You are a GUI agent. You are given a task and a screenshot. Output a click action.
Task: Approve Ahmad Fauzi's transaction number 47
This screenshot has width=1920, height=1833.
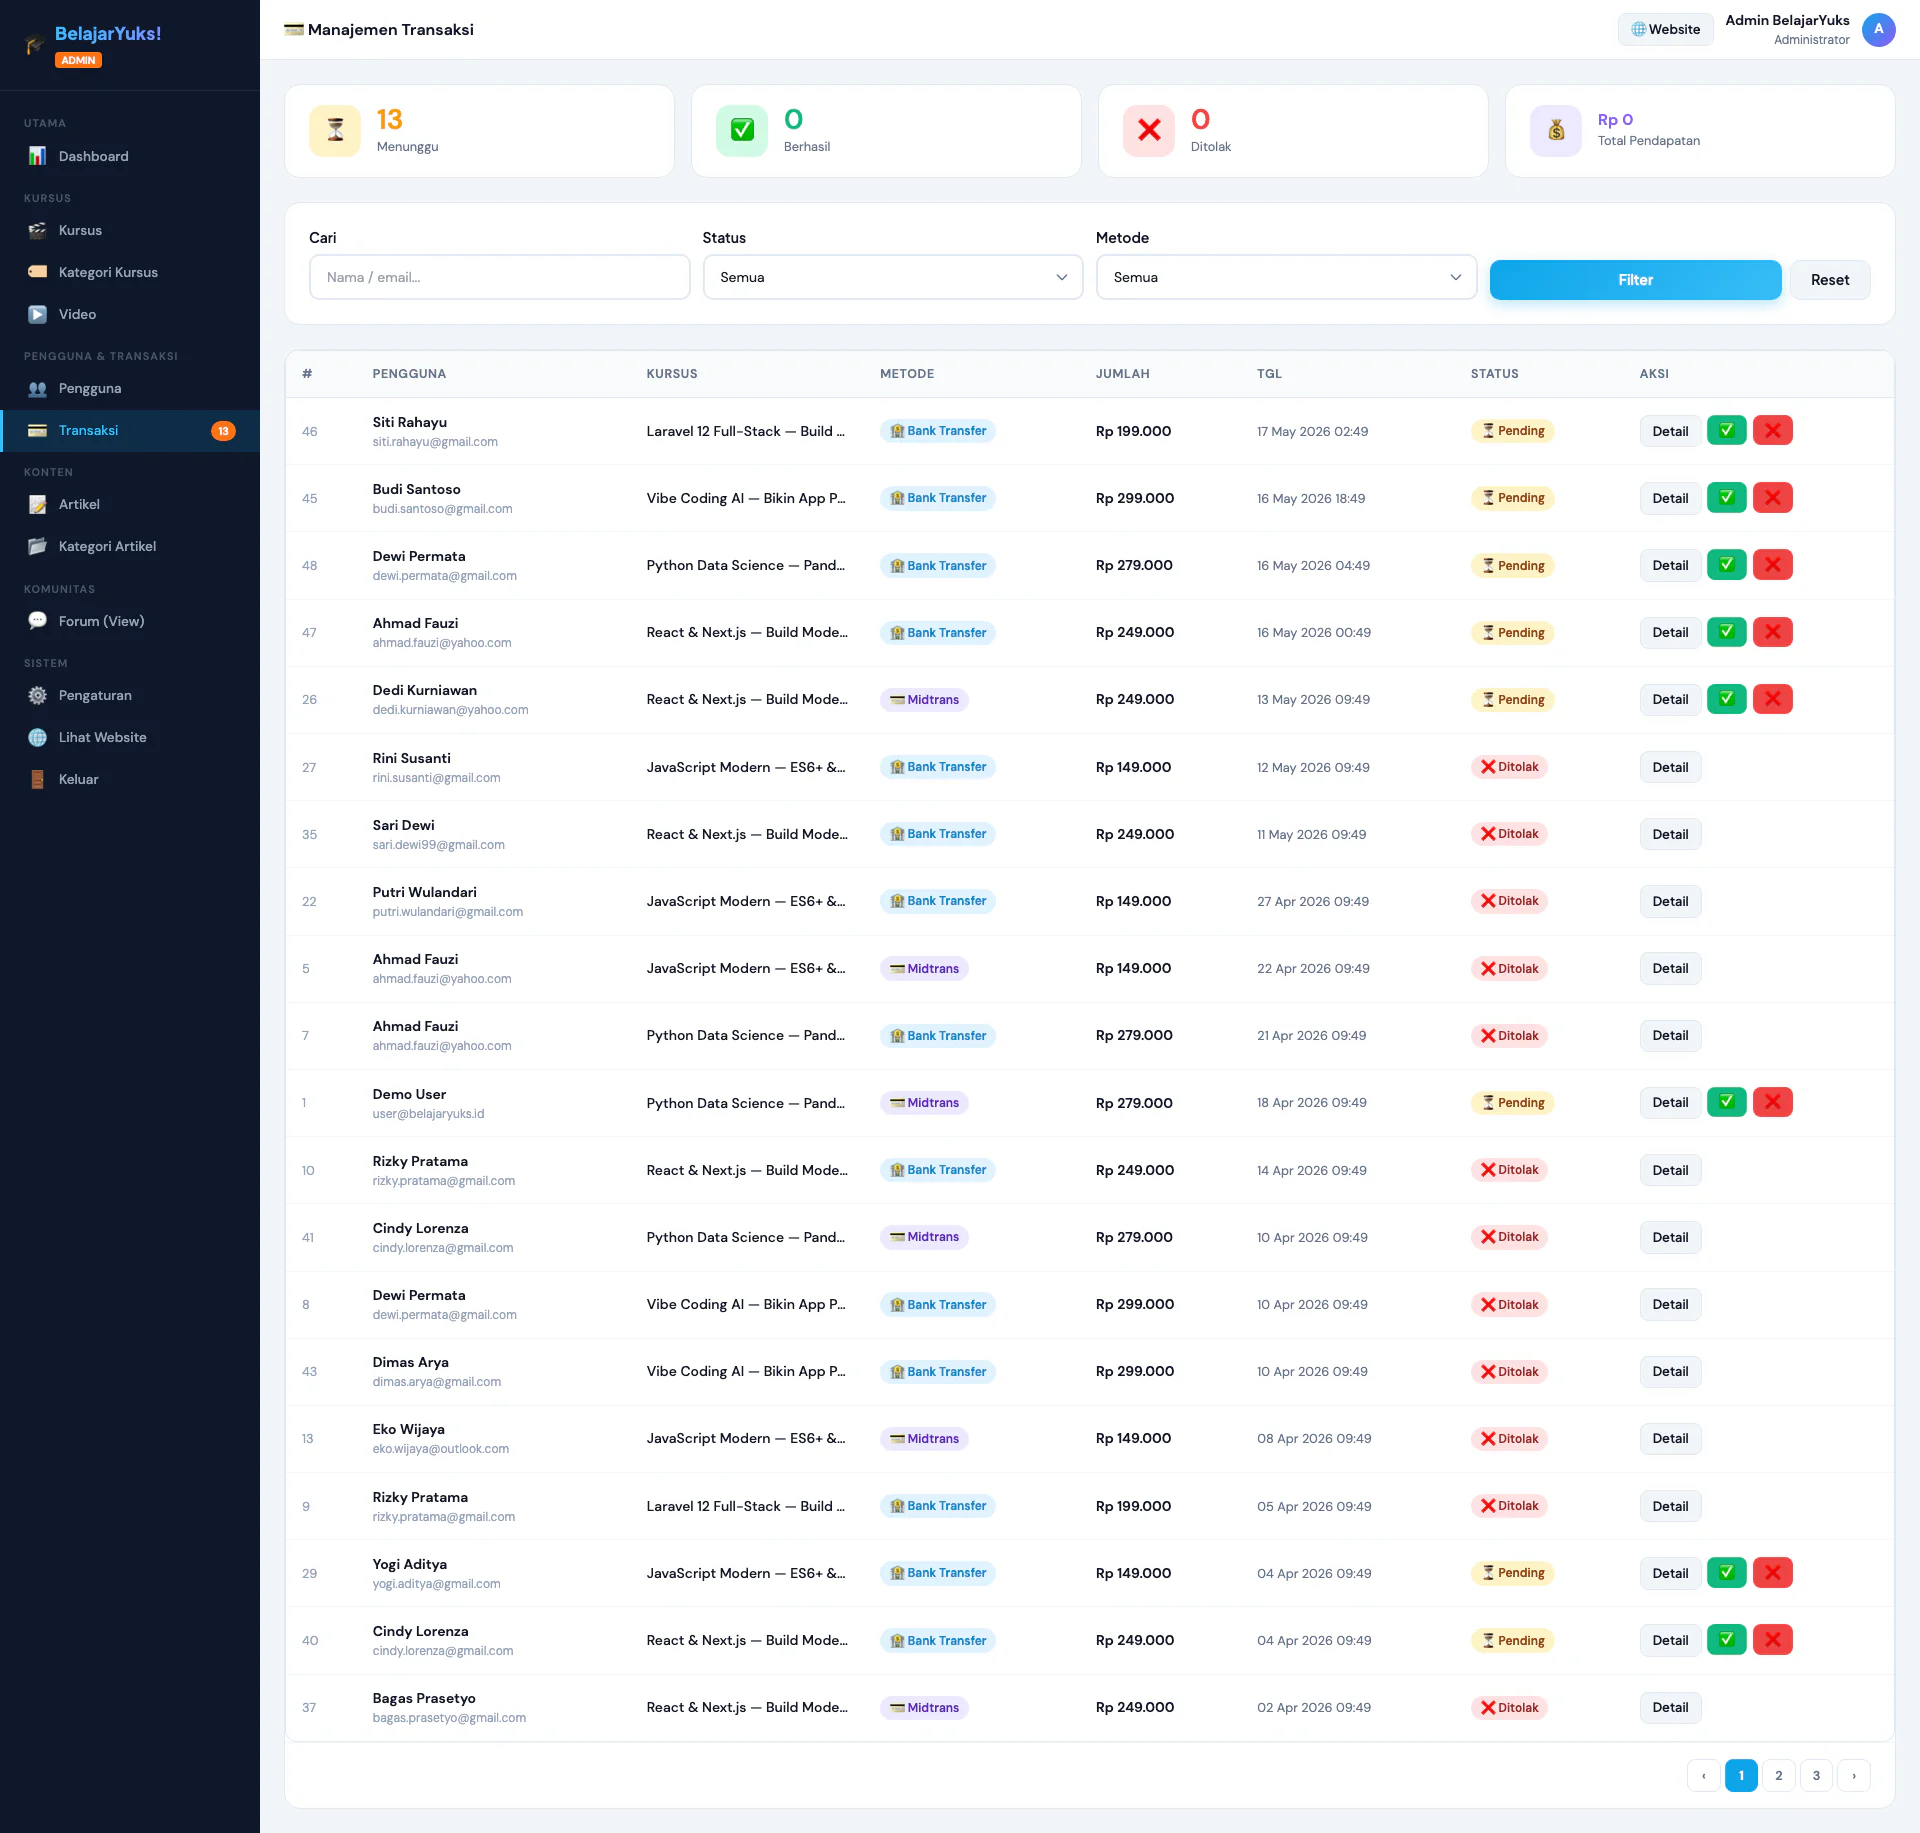1726,632
